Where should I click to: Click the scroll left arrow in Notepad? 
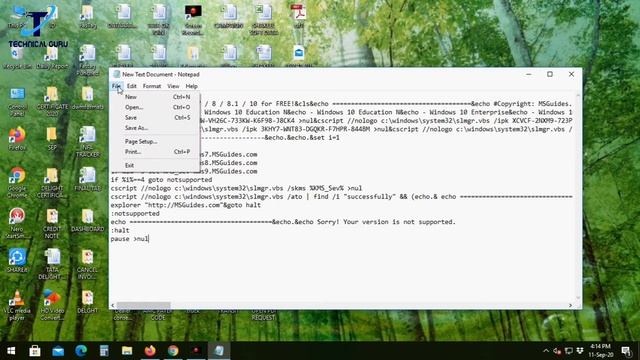pos(113,305)
